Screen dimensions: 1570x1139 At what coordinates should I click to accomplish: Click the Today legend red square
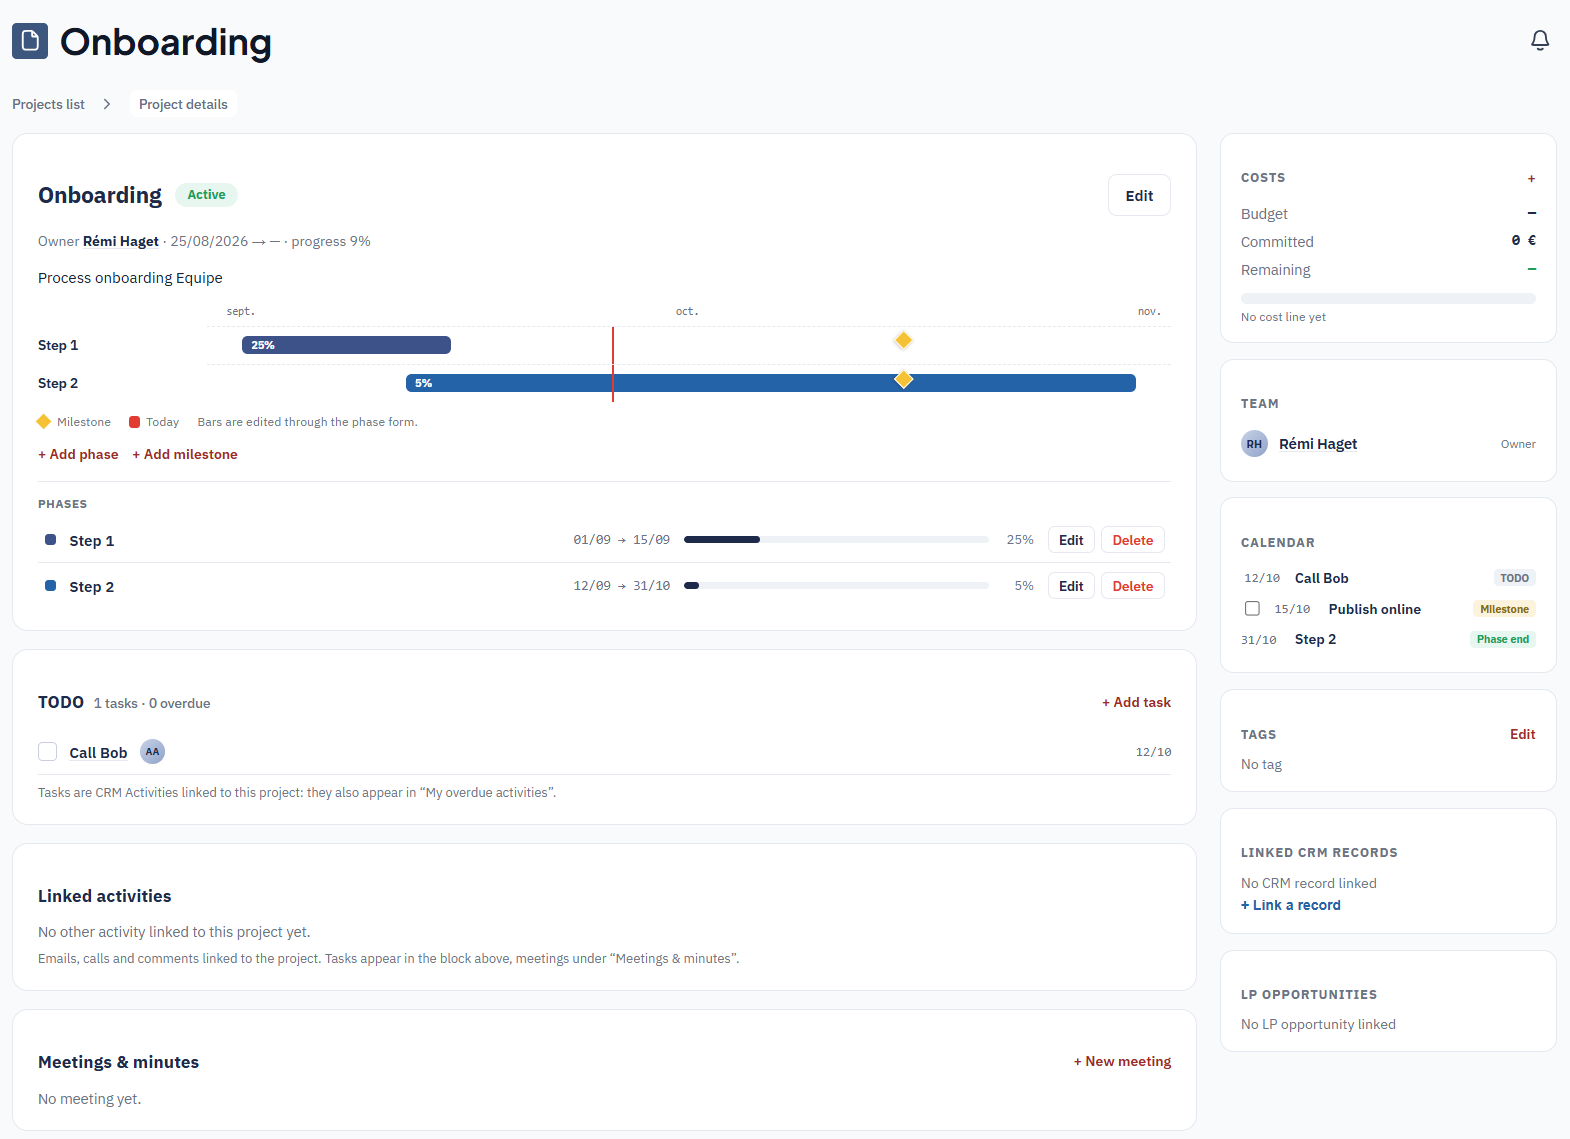pos(135,422)
